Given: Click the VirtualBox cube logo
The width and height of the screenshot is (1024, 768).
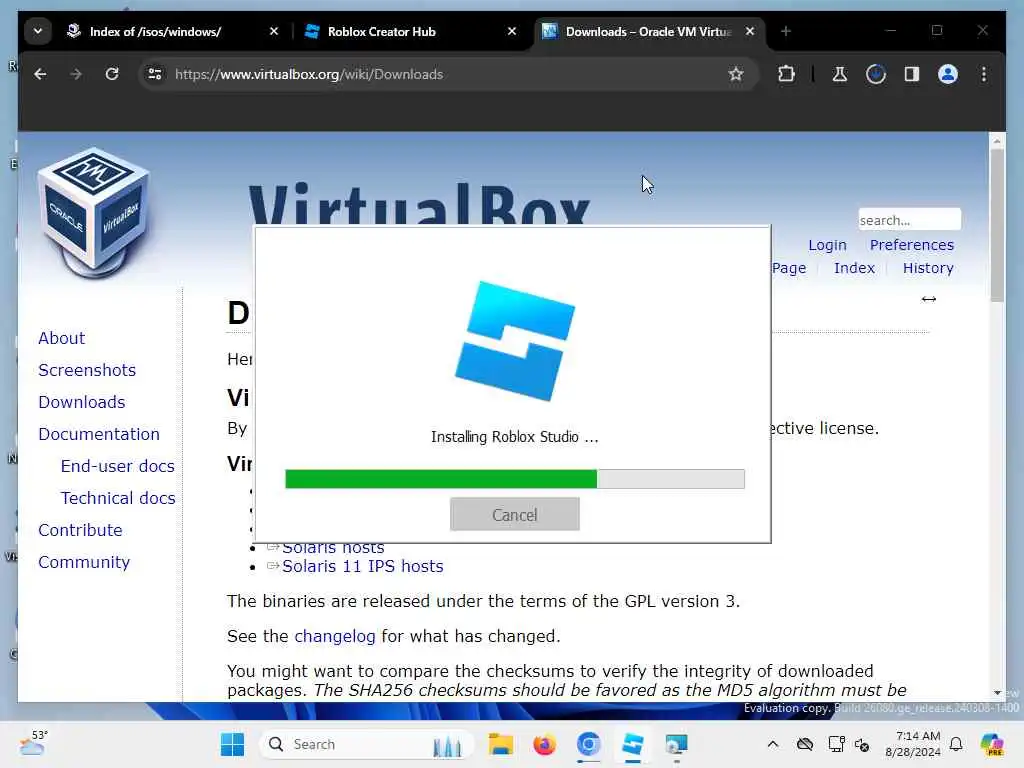Looking at the screenshot, I should click(x=93, y=212).
